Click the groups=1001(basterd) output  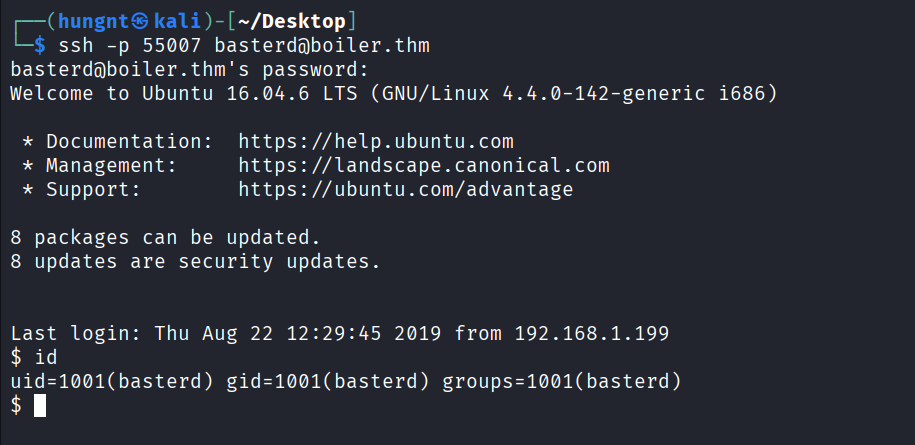click(x=562, y=381)
